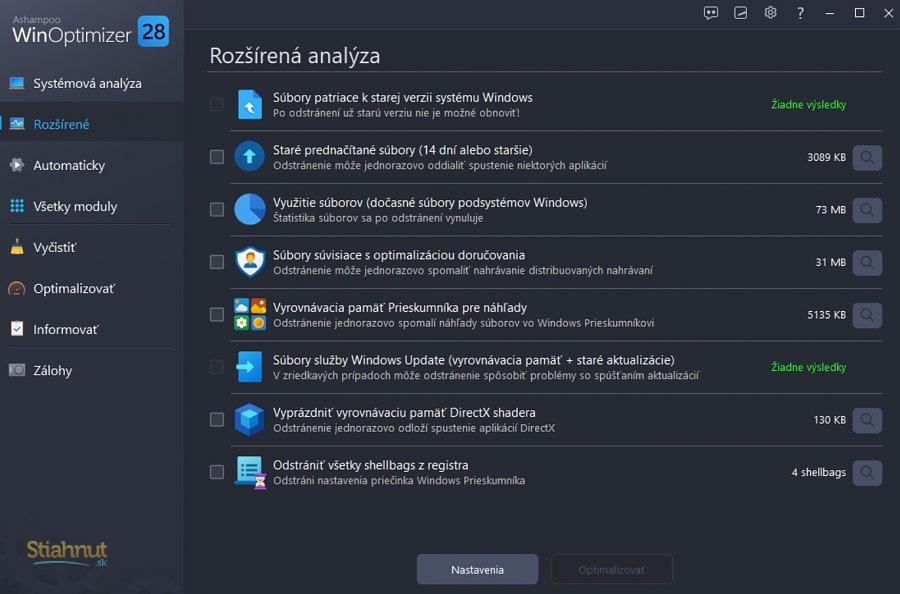Click Súbory služby Windows Update text
Screen dimensions: 900x594
click(x=474, y=360)
